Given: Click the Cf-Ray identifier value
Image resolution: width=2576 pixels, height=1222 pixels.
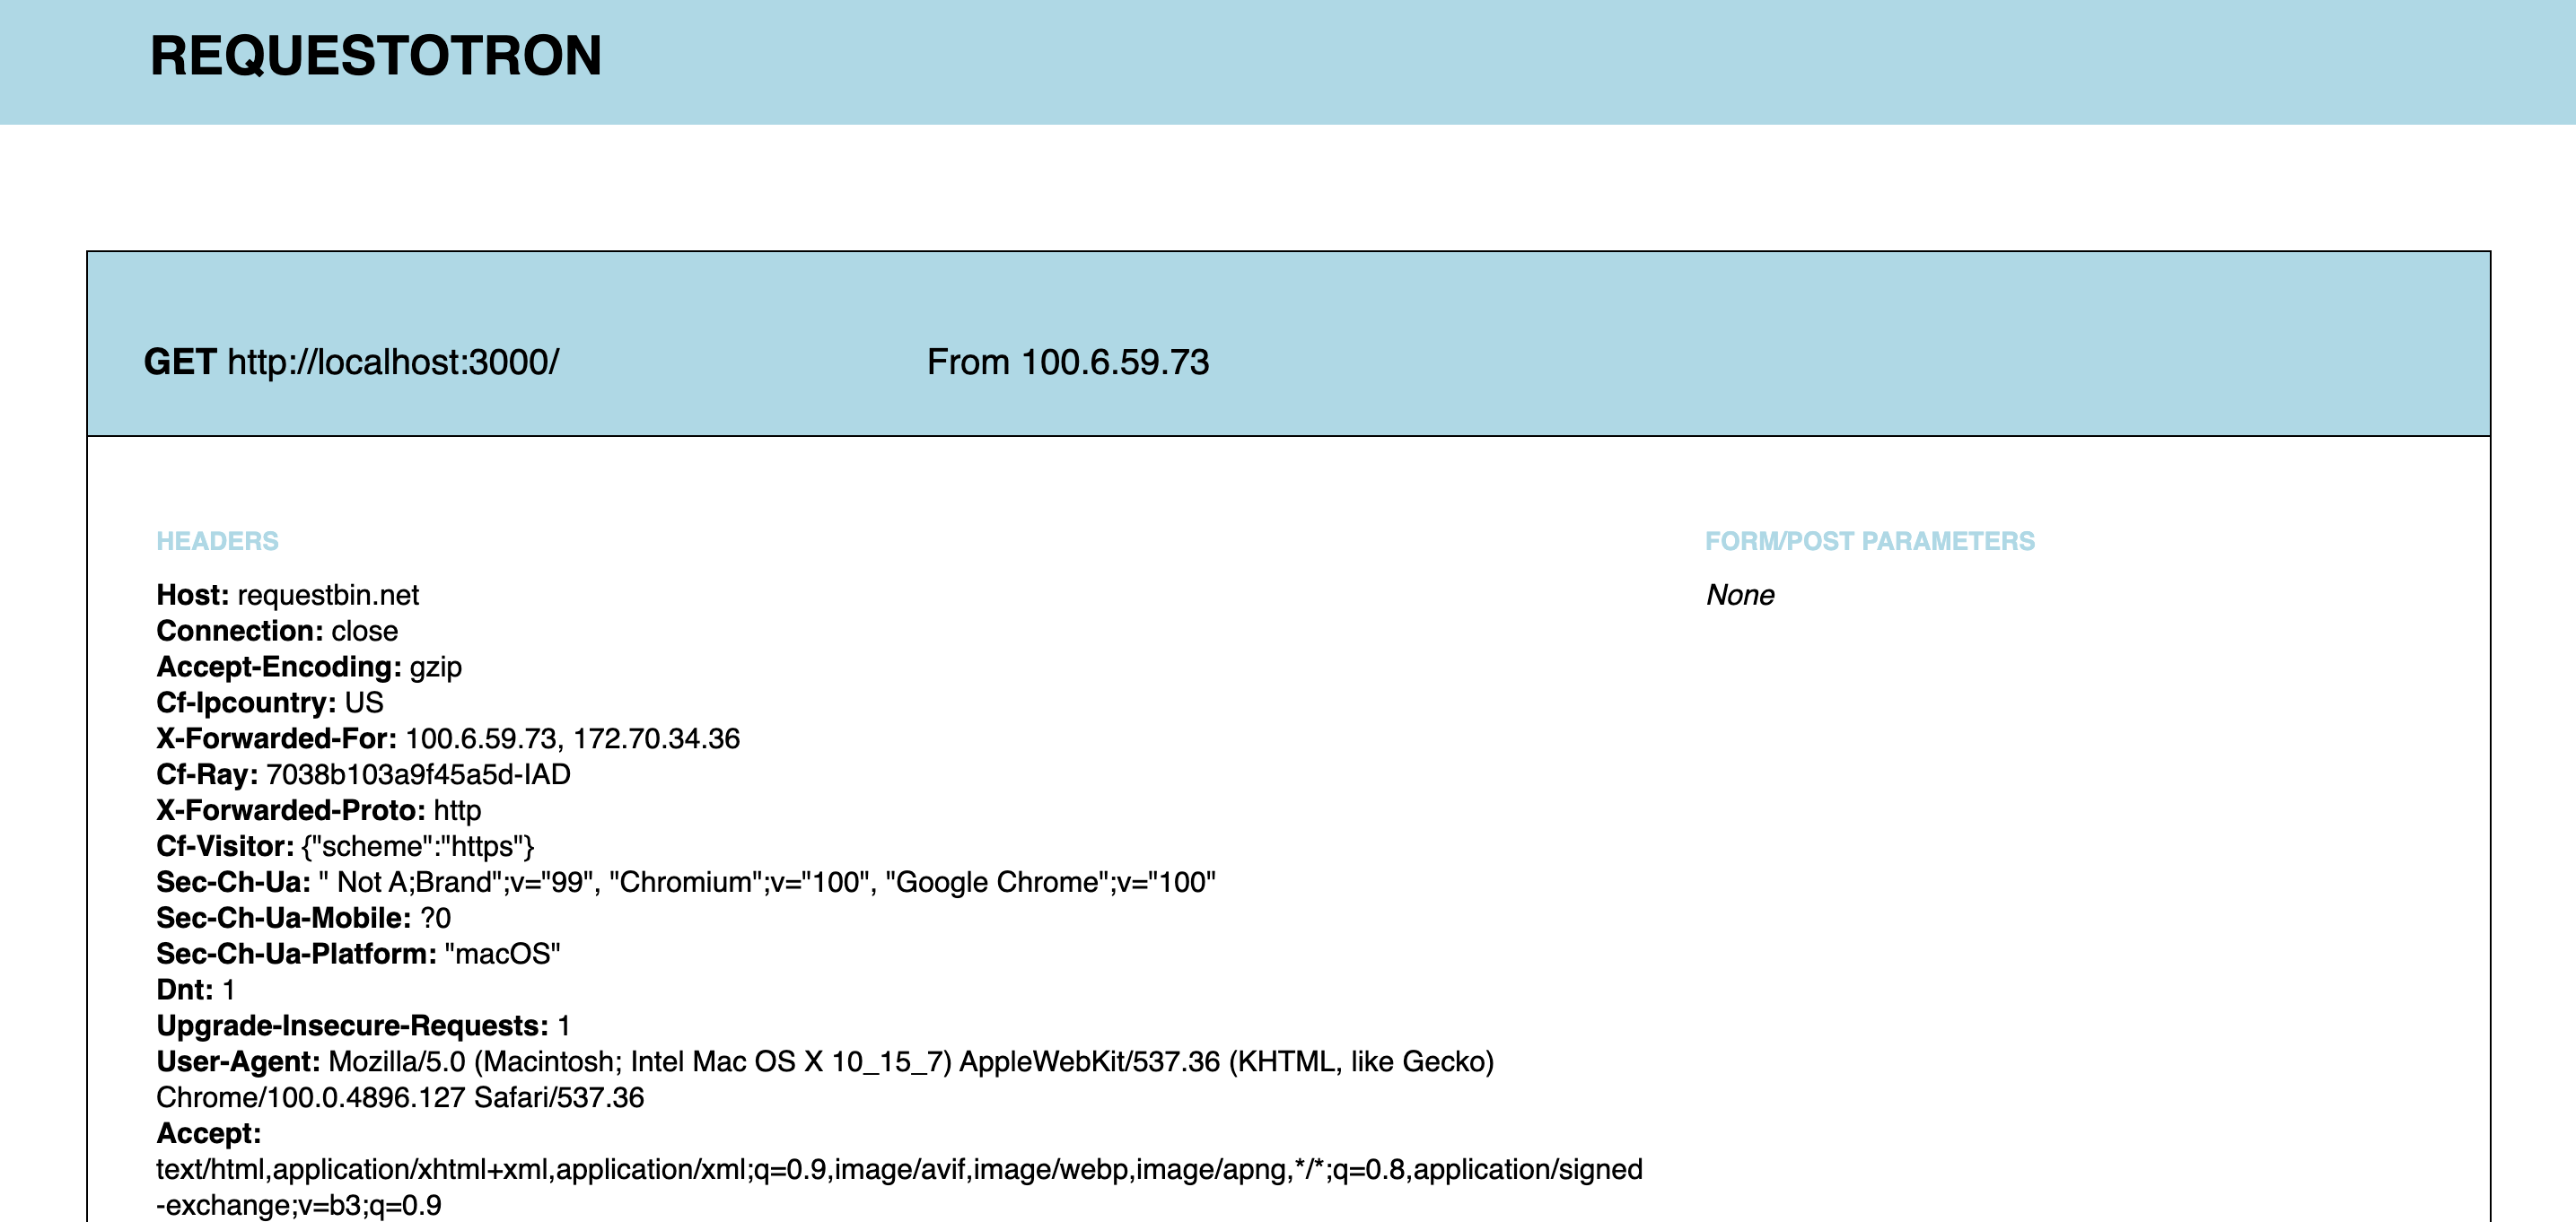Looking at the screenshot, I should (x=418, y=775).
